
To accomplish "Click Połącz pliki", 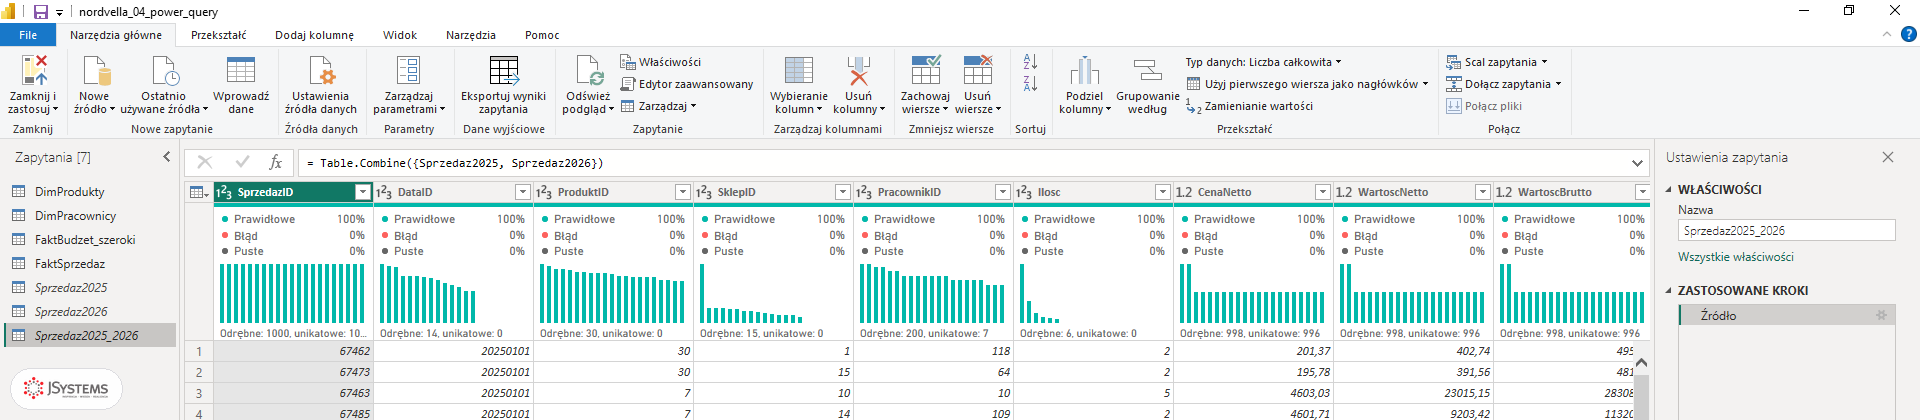I will pyautogui.click(x=1483, y=106).
